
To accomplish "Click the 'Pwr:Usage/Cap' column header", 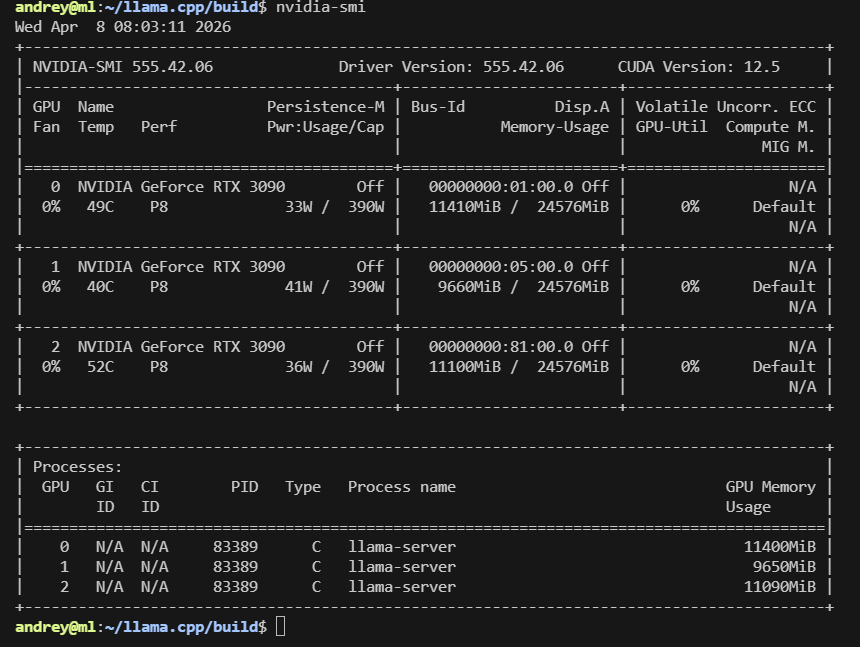I will [326, 127].
